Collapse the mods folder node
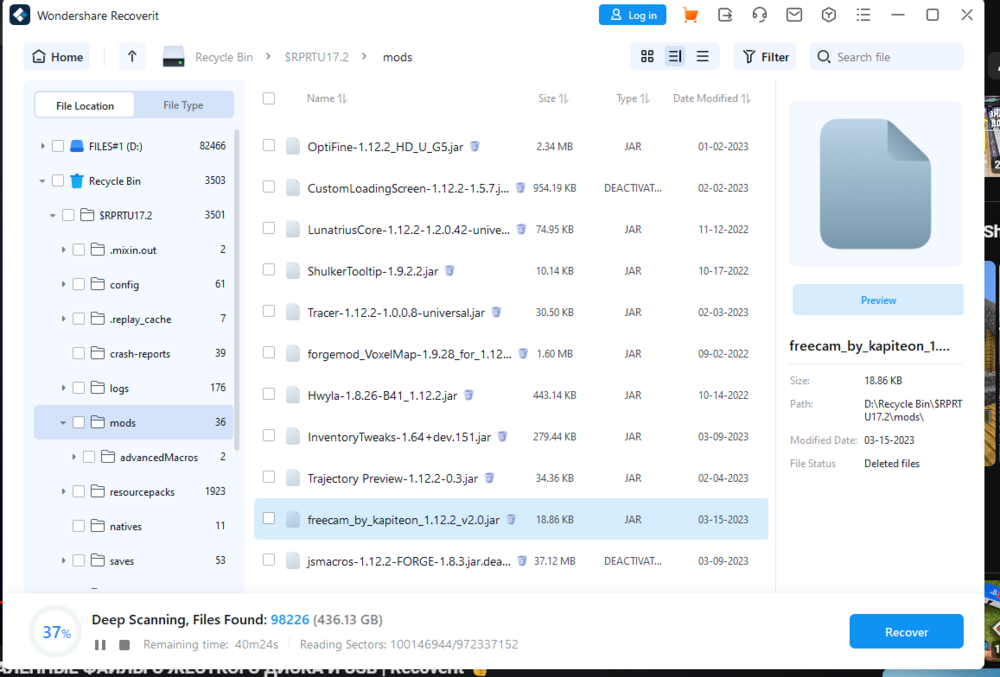Screen dimensions: 1000x677 [63, 422]
